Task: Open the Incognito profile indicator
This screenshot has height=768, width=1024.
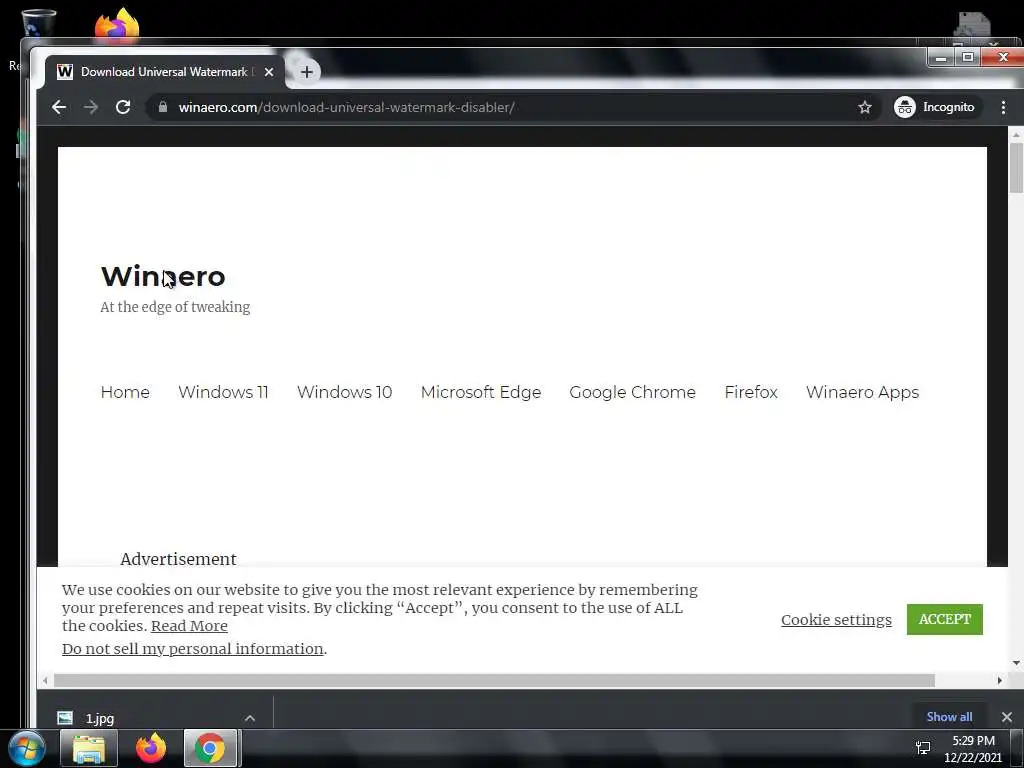Action: 935,107
